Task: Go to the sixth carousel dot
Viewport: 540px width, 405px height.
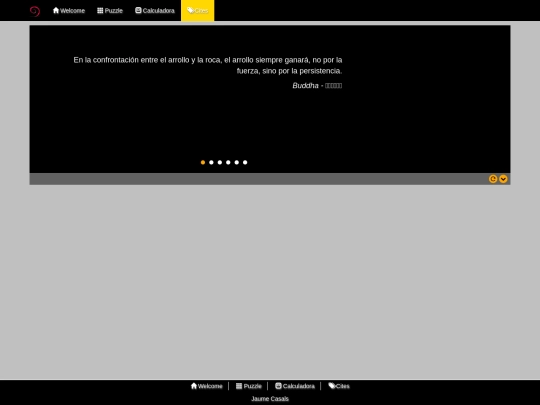Action: coord(245,163)
